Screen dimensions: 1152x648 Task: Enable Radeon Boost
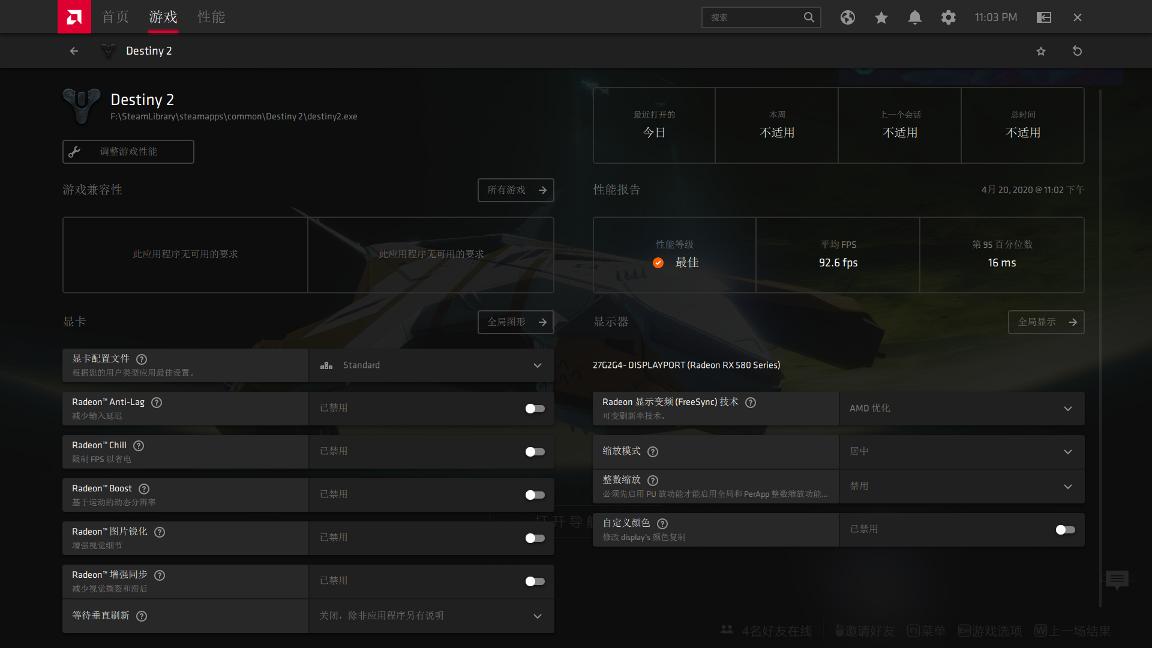(x=535, y=494)
